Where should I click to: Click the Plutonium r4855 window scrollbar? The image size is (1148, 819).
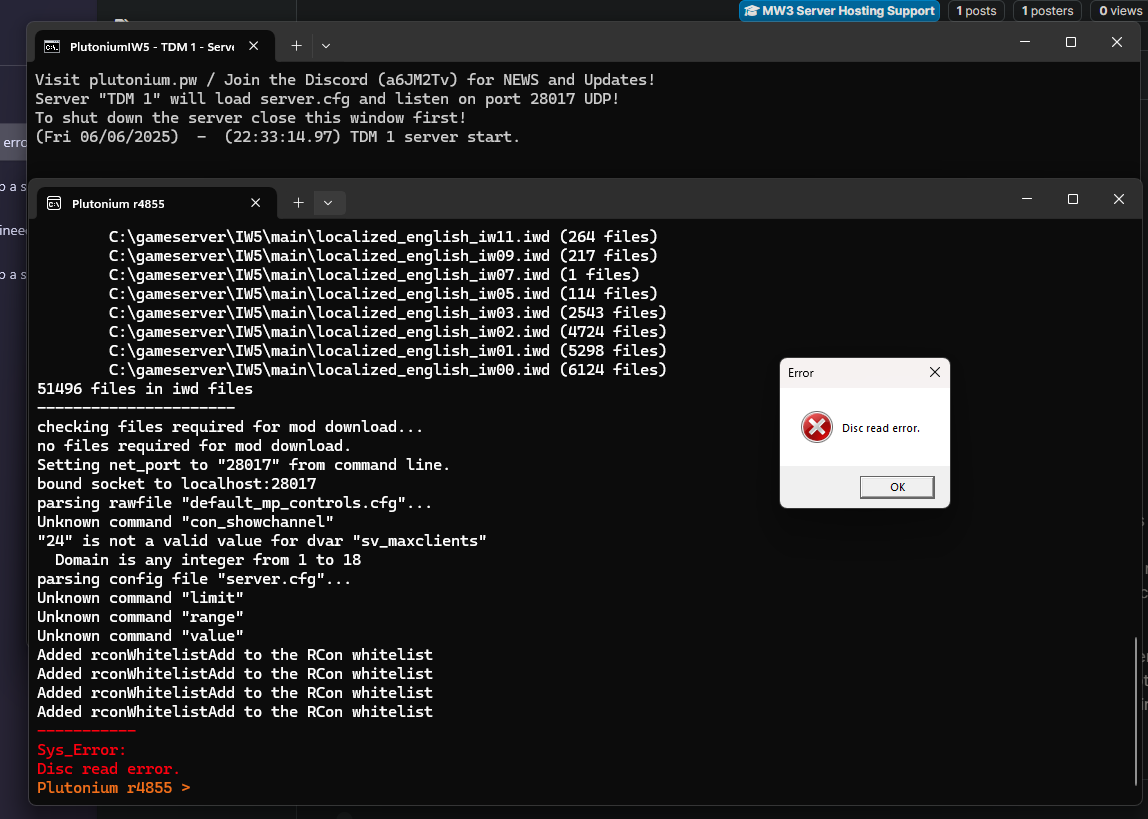[x=1136, y=711]
